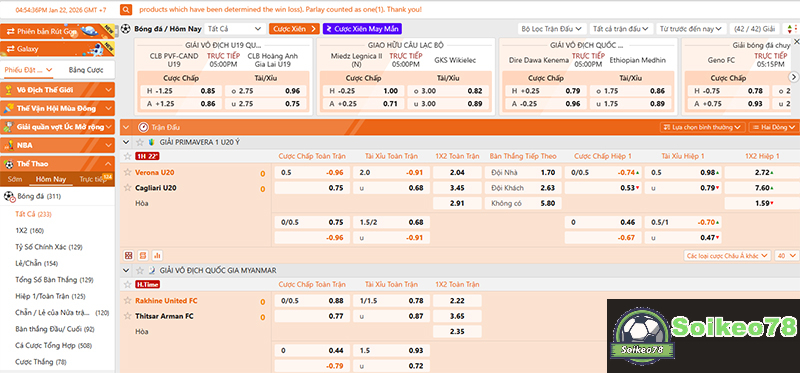Click the sort icon at top-right filter bar

pyautogui.click(x=790, y=29)
